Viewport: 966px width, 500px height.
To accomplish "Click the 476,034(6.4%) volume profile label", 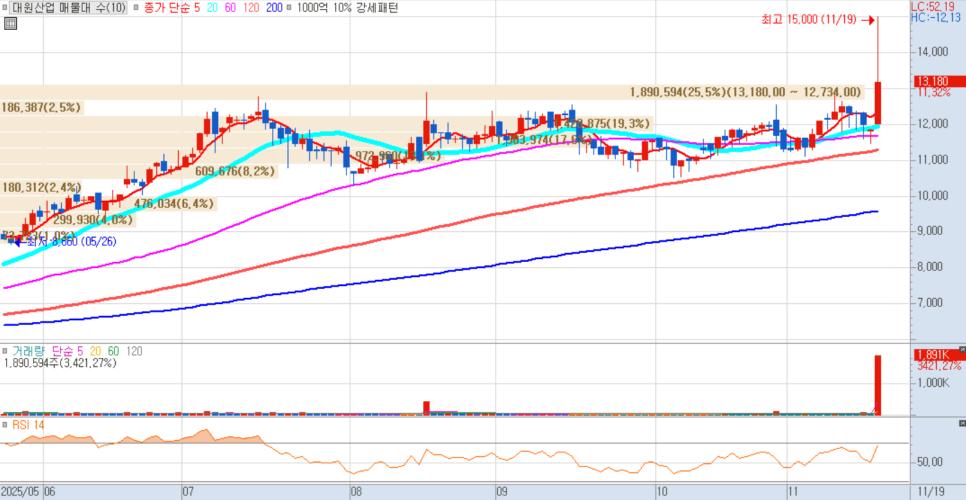I will coord(174,203).
